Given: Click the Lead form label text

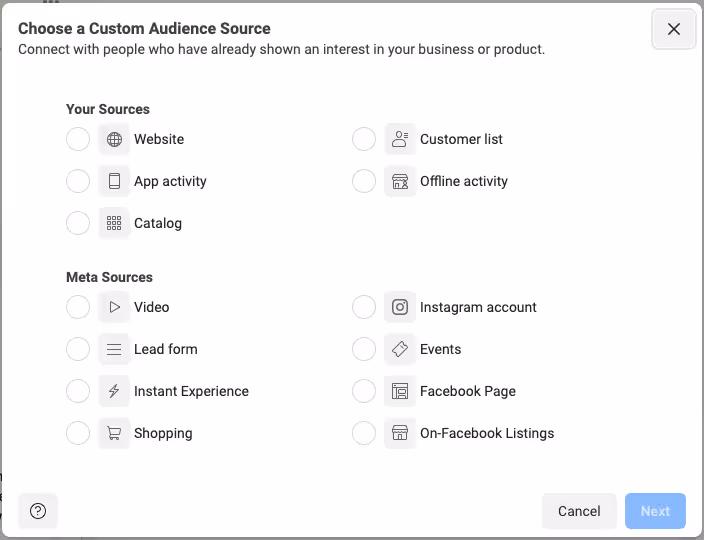Looking at the screenshot, I should tap(166, 349).
